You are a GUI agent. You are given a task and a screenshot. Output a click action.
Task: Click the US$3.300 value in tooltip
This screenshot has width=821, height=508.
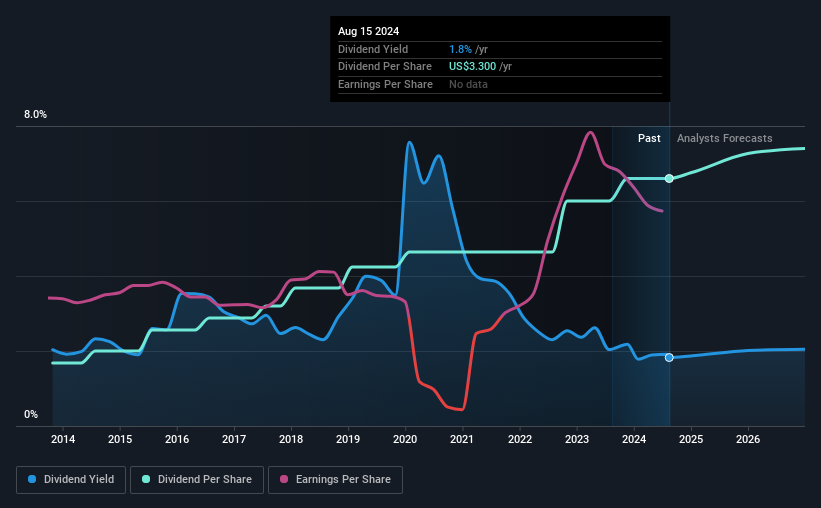tap(472, 67)
